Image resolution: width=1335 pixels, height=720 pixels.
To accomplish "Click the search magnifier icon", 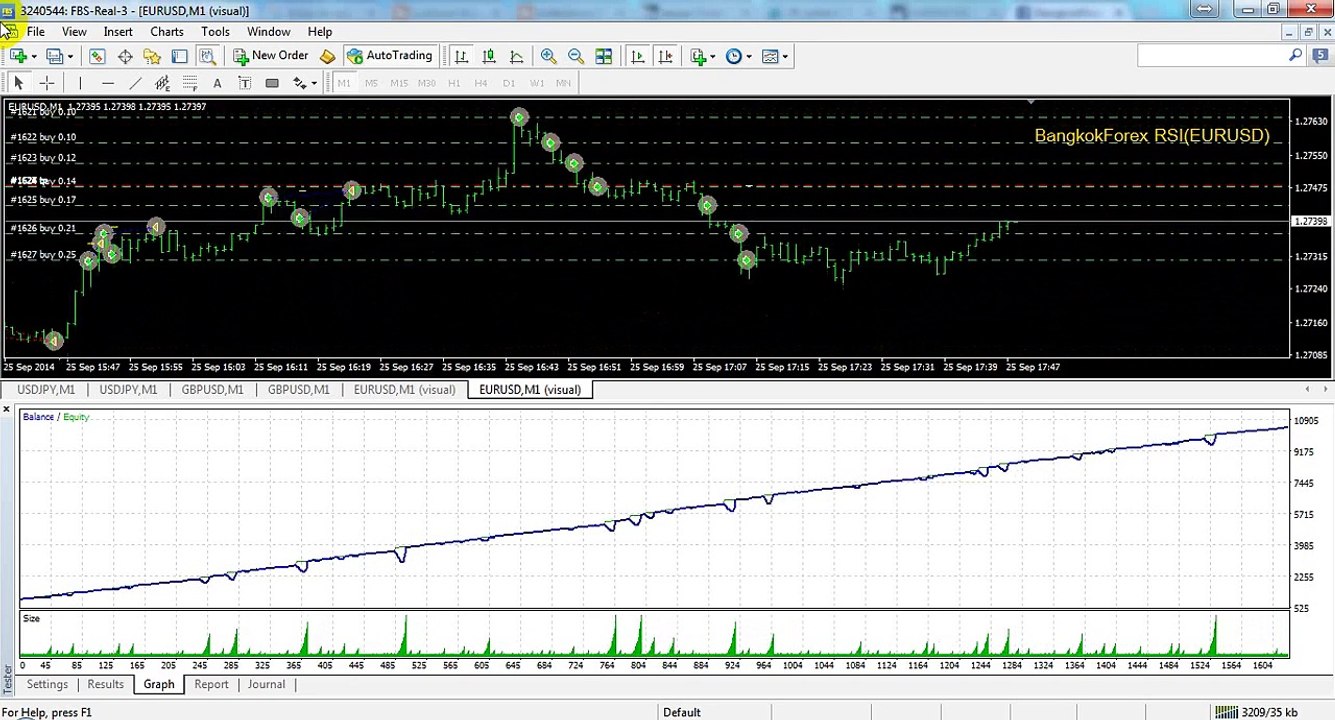I will point(1296,57).
